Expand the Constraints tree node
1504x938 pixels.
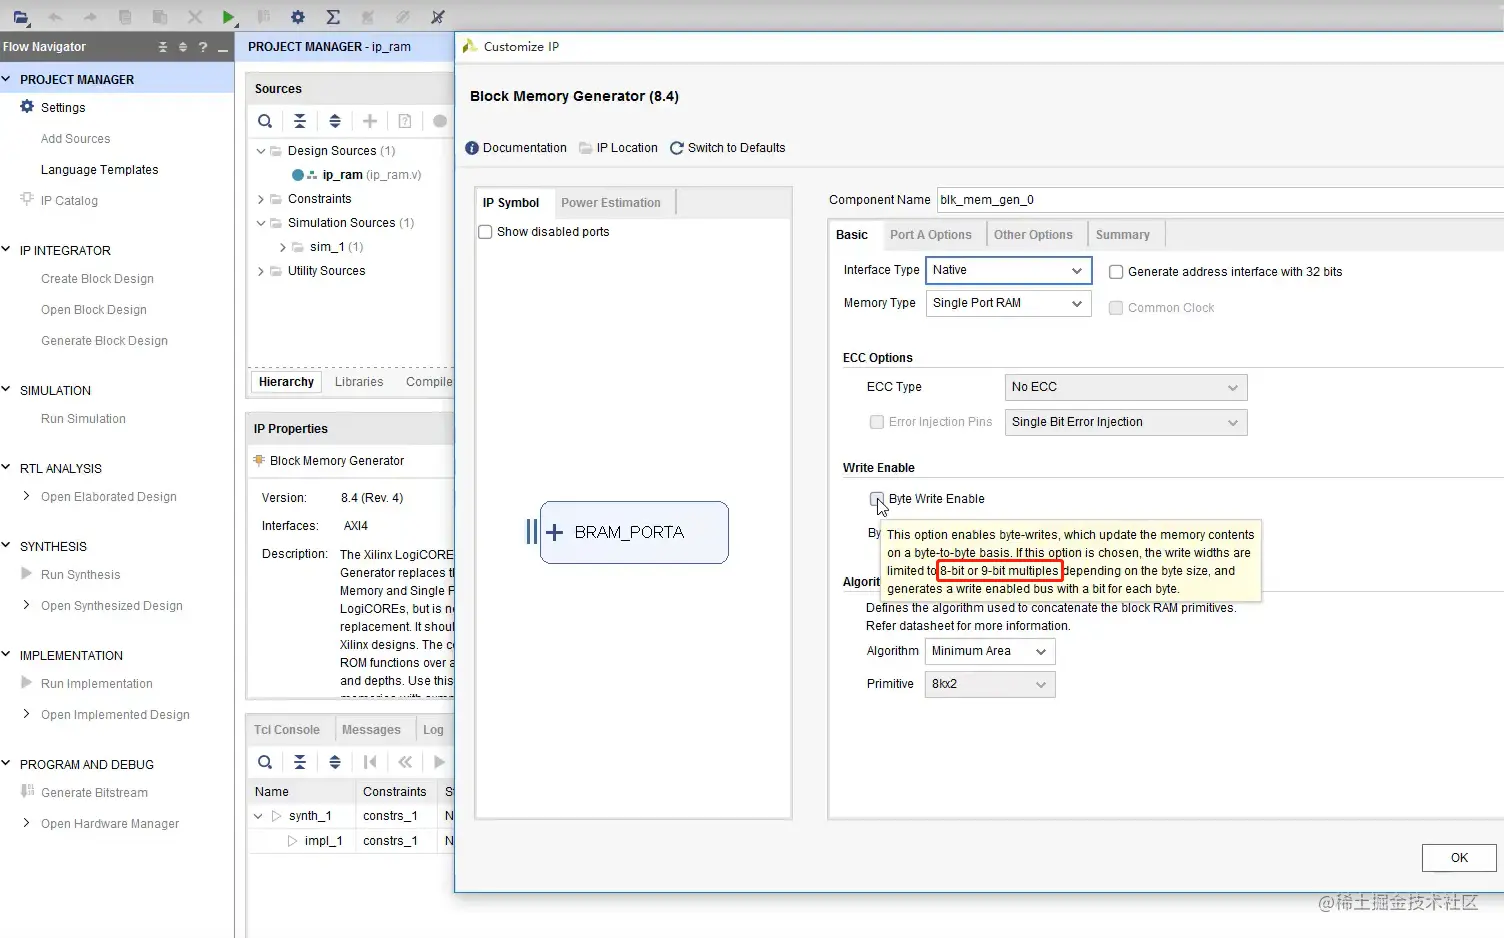261,199
